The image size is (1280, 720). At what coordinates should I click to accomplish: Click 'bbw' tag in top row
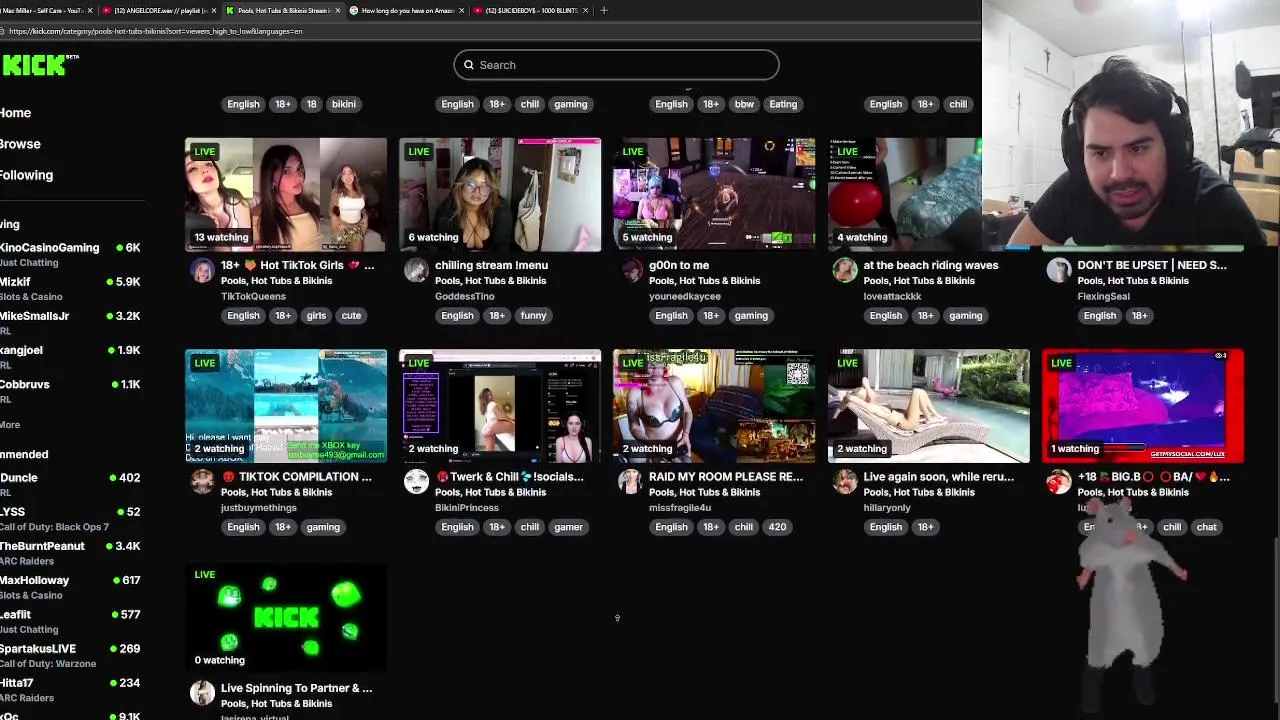pyautogui.click(x=744, y=104)
